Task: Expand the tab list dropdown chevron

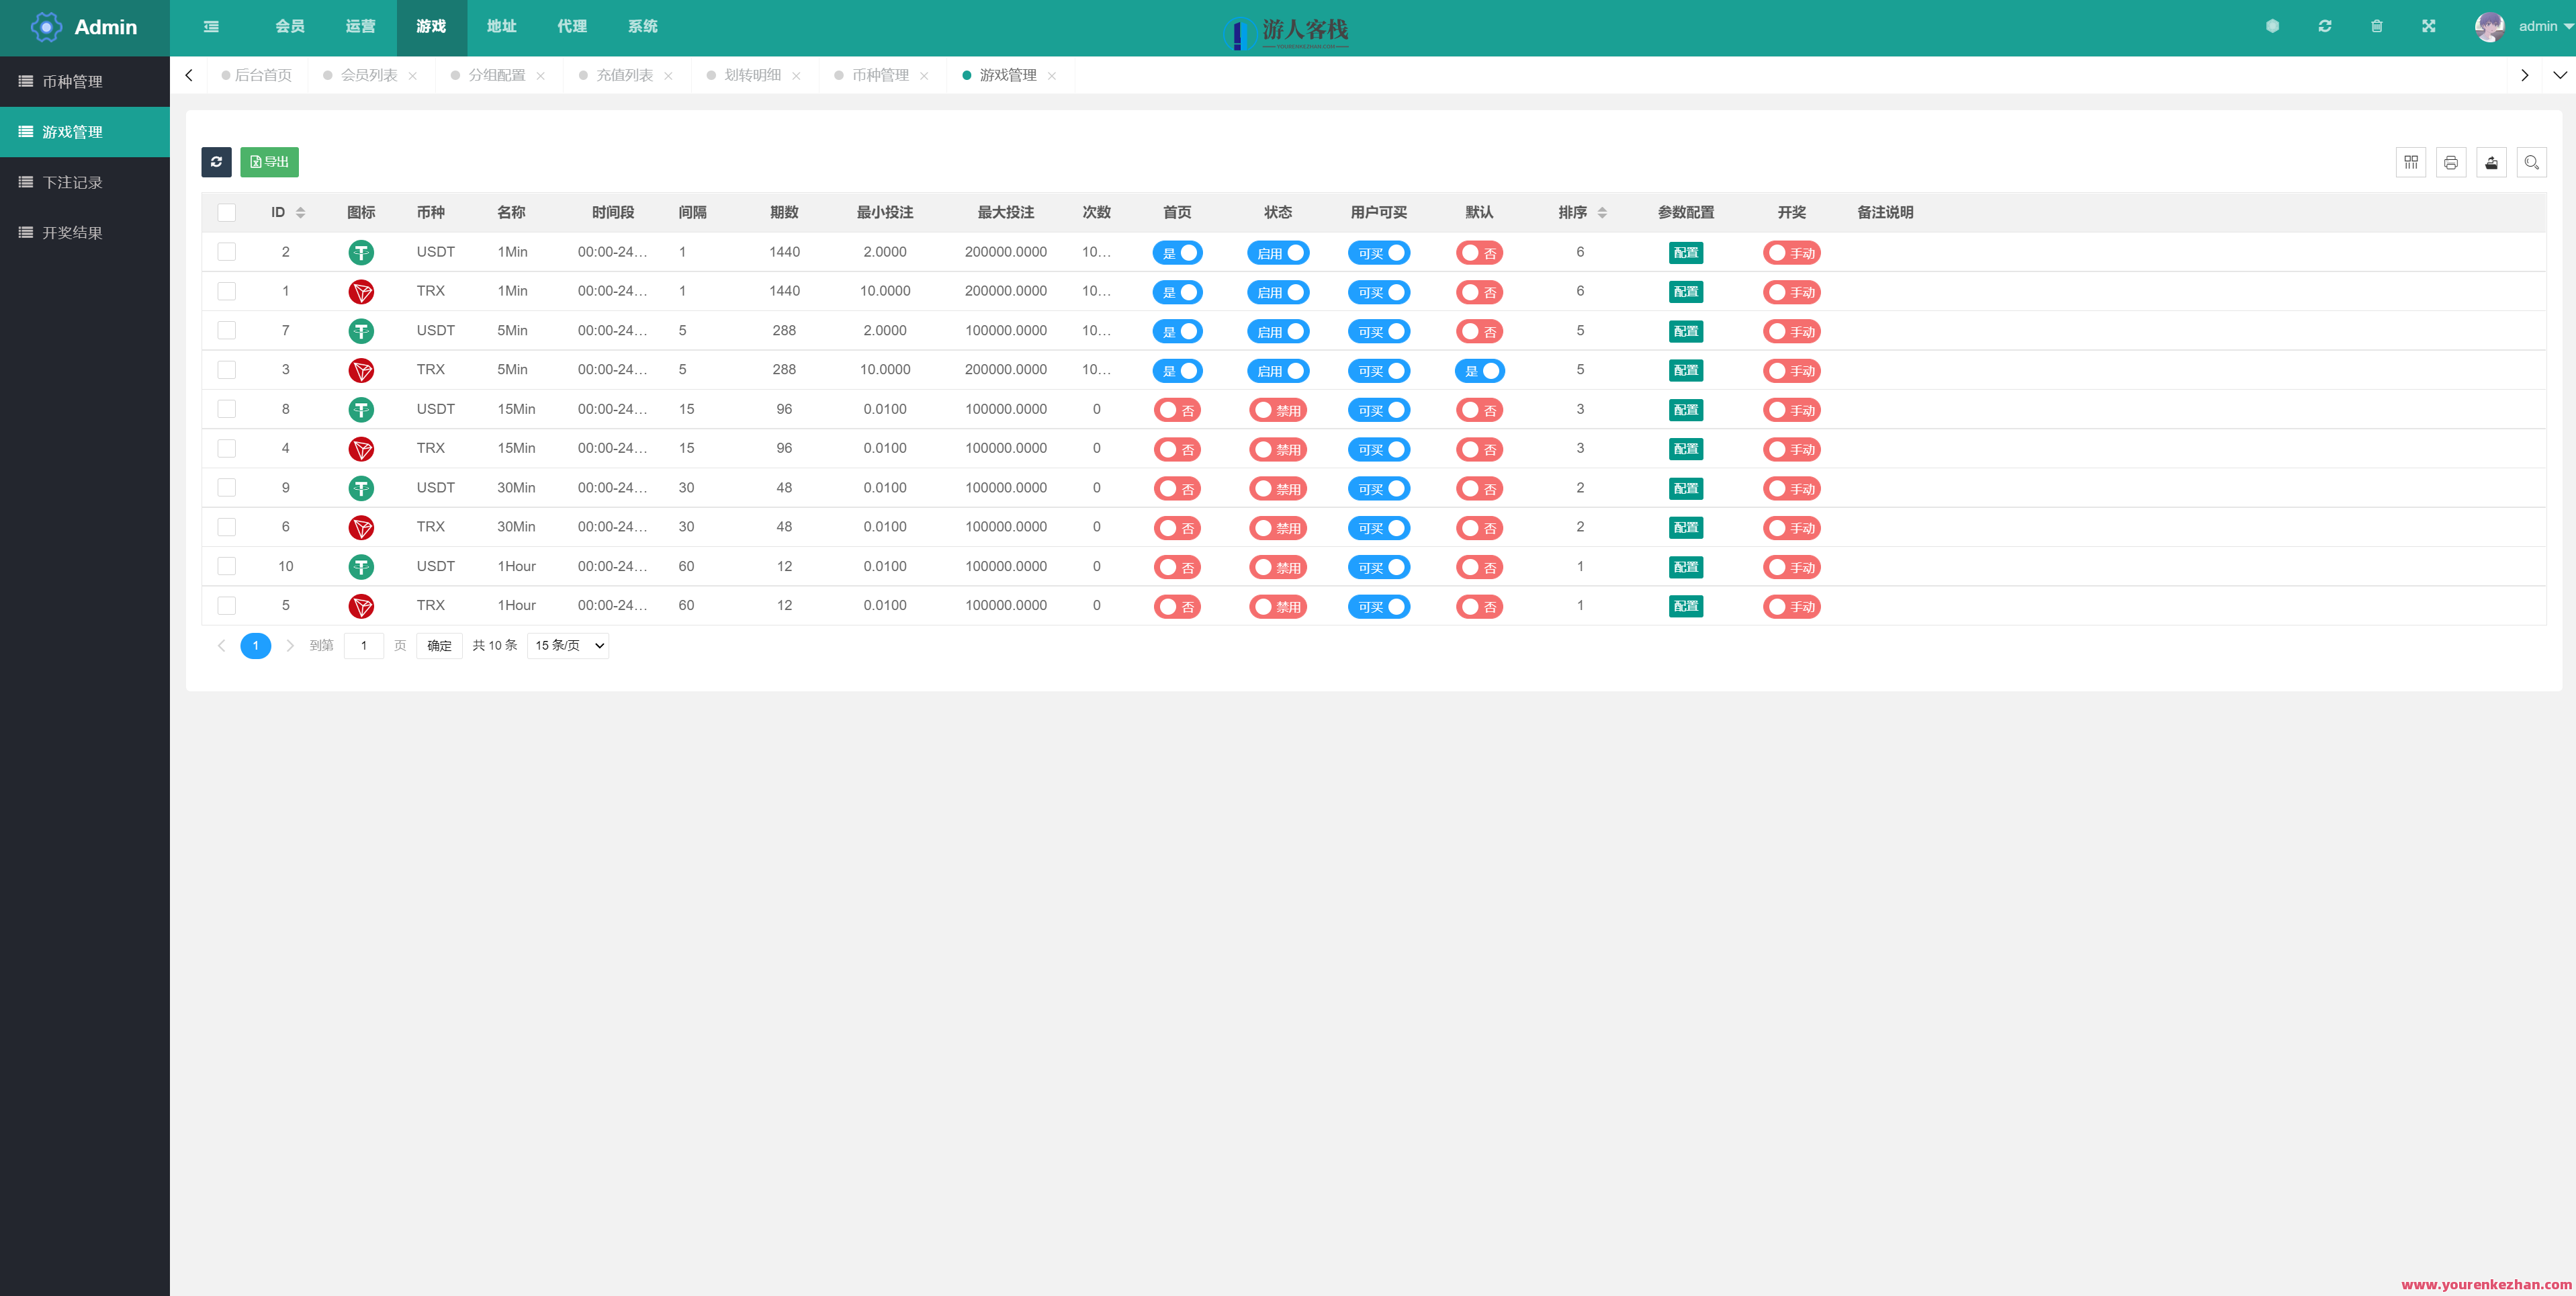Action: tap(2559, 76)
